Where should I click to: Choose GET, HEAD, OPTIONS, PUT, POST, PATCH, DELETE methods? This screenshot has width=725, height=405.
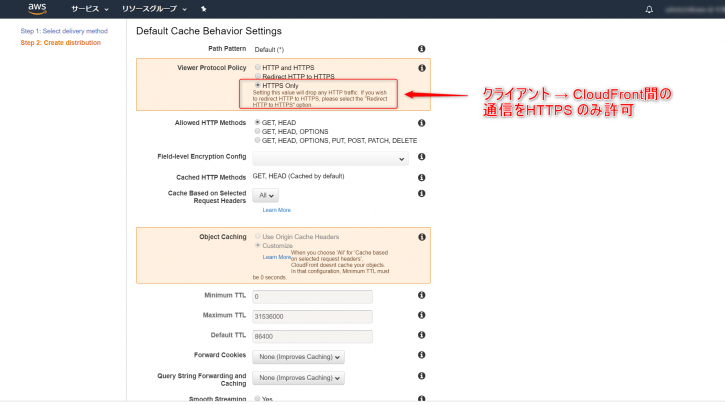pos(258,140)
